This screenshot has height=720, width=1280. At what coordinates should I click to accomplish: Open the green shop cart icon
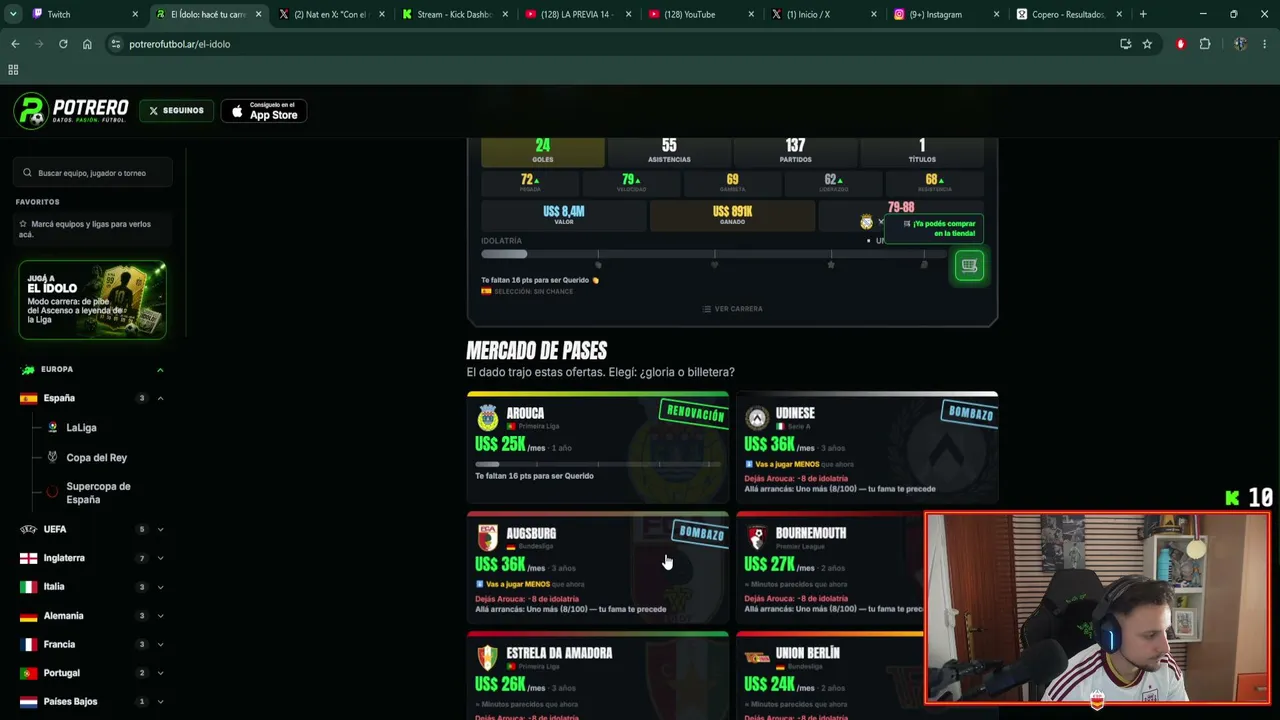969,266
